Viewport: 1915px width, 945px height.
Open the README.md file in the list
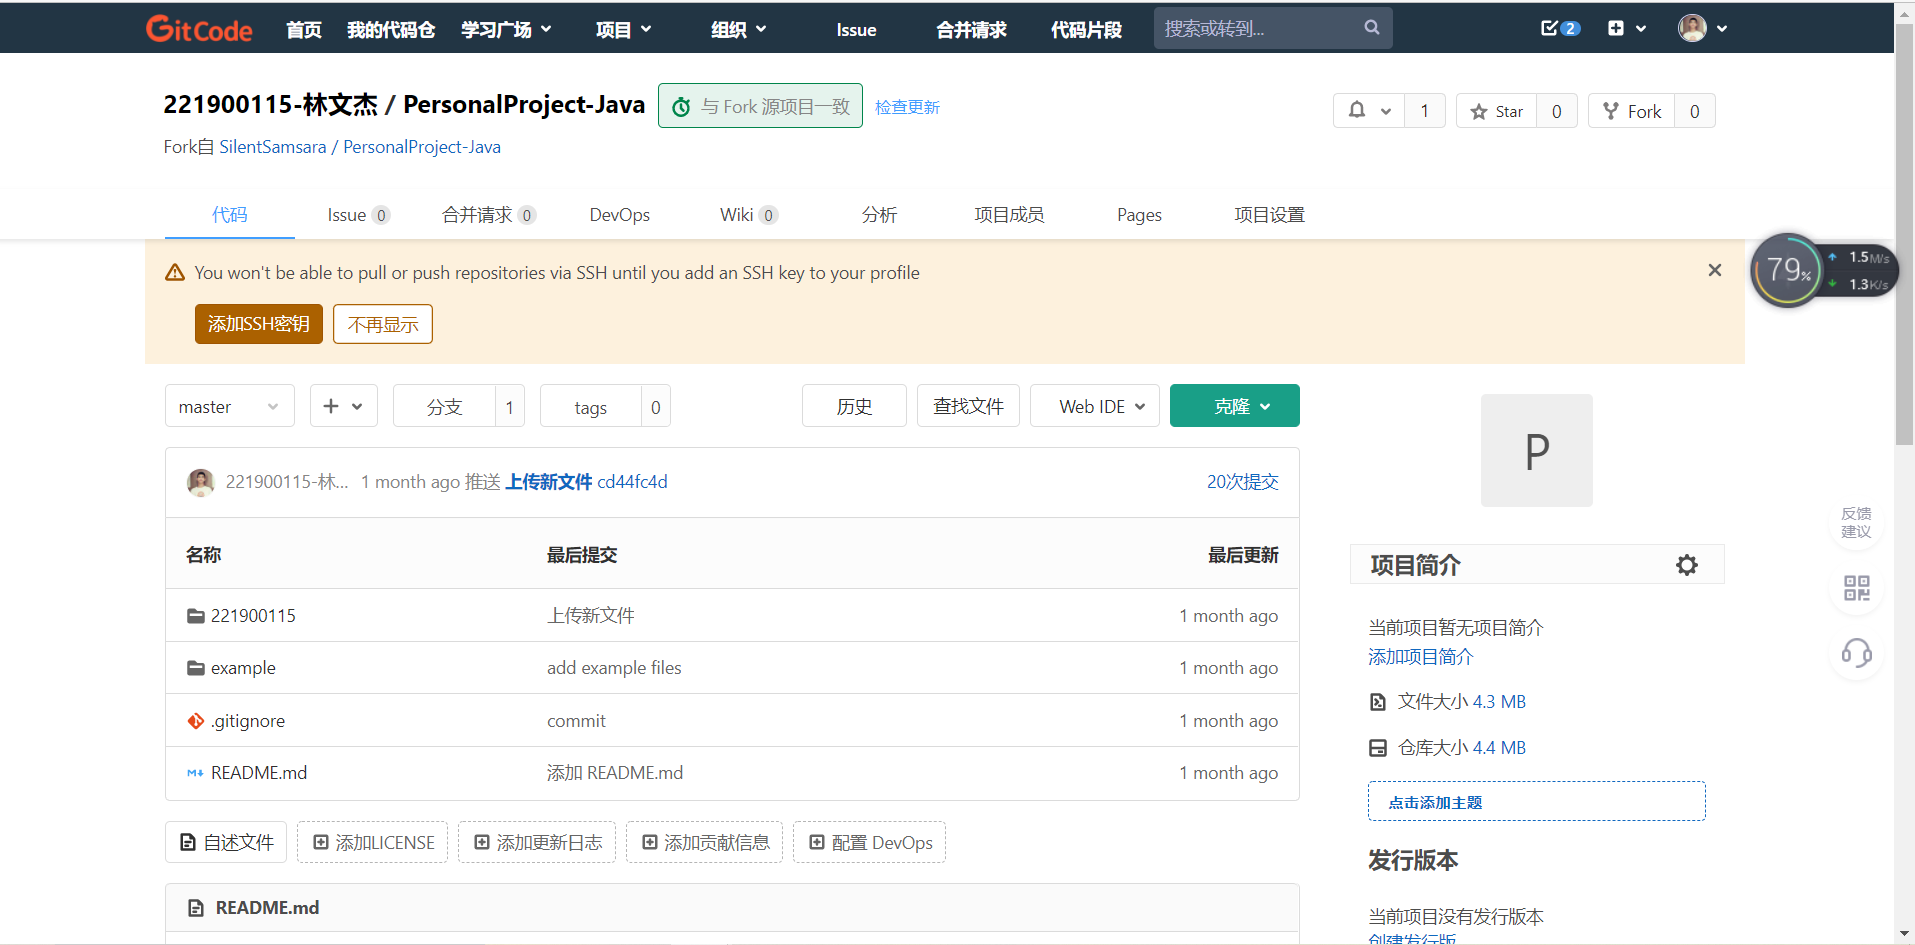pos(259,773)
